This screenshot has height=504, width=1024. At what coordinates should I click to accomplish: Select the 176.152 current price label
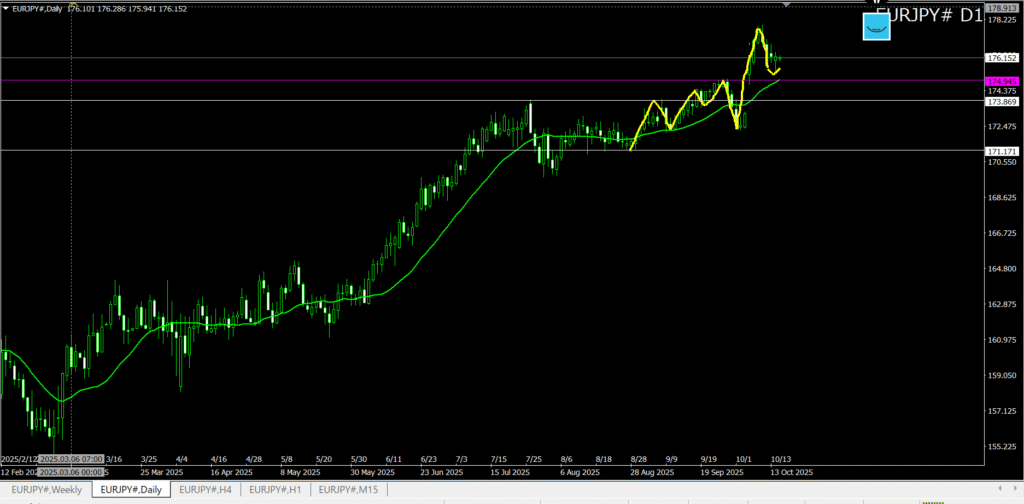1001,58
